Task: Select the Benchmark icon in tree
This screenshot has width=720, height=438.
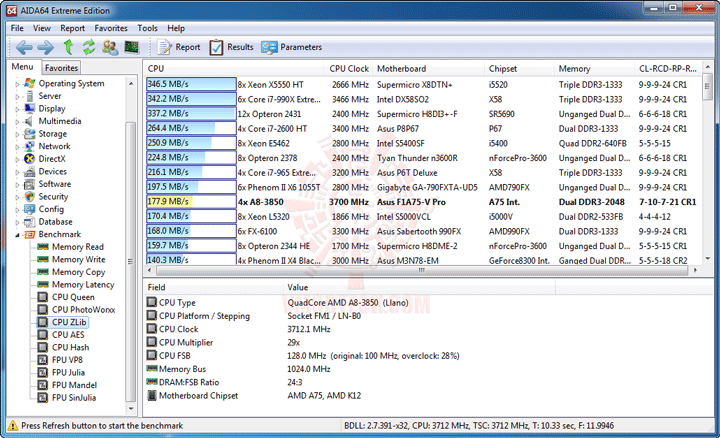Action: 29,234
